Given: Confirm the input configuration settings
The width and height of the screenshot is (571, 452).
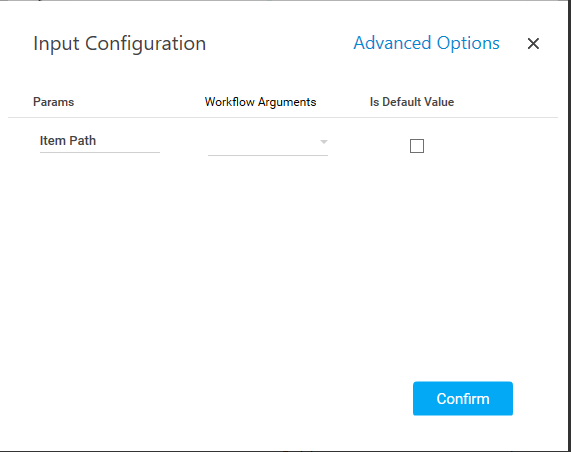Looking at the screenshot, I should (462, 398).
